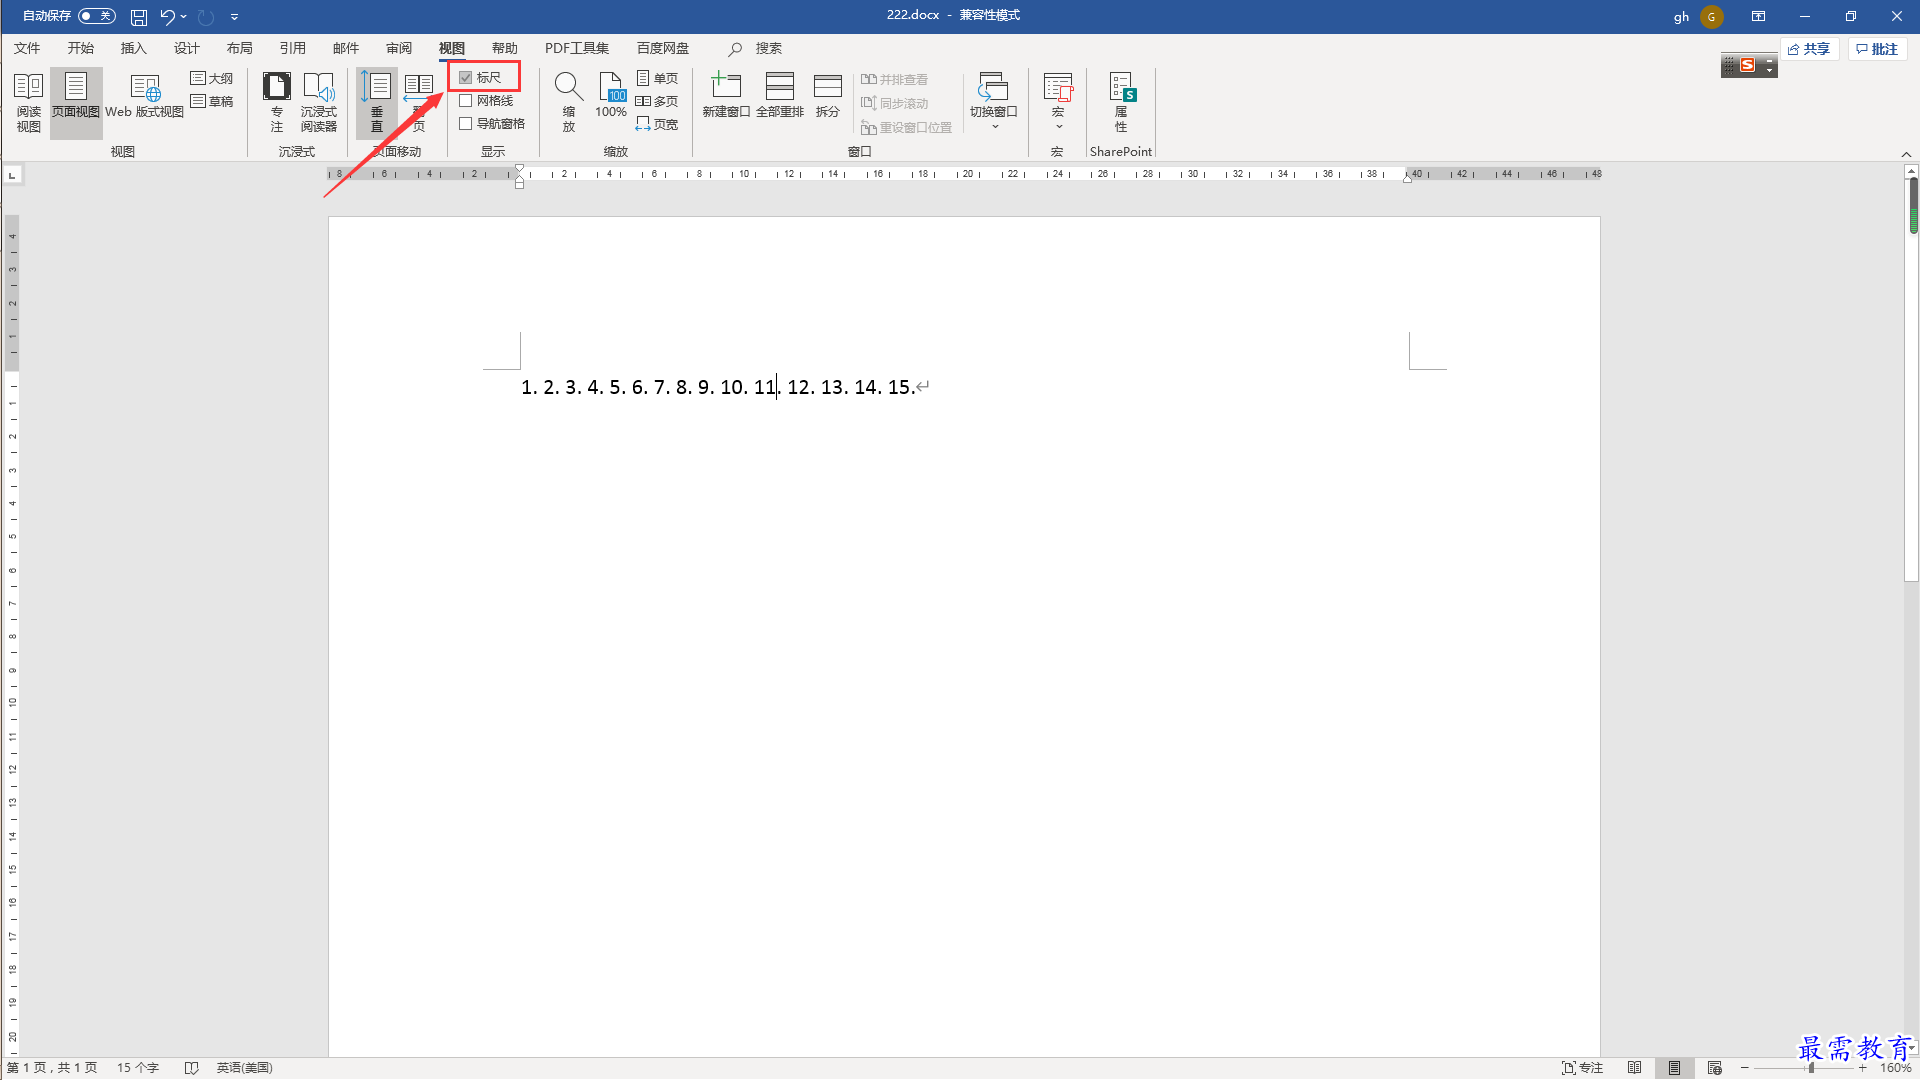
Task: Select Print Layout in status bar
Action: click(1674, 1068)
